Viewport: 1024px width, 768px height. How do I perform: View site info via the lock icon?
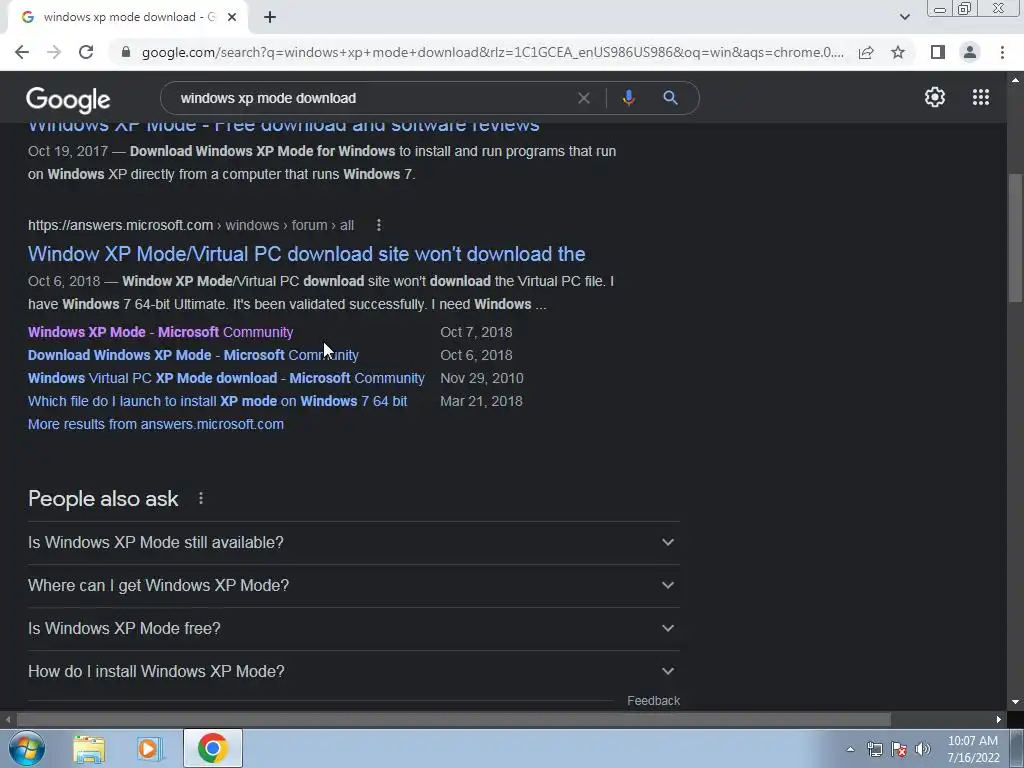[126, 52]
